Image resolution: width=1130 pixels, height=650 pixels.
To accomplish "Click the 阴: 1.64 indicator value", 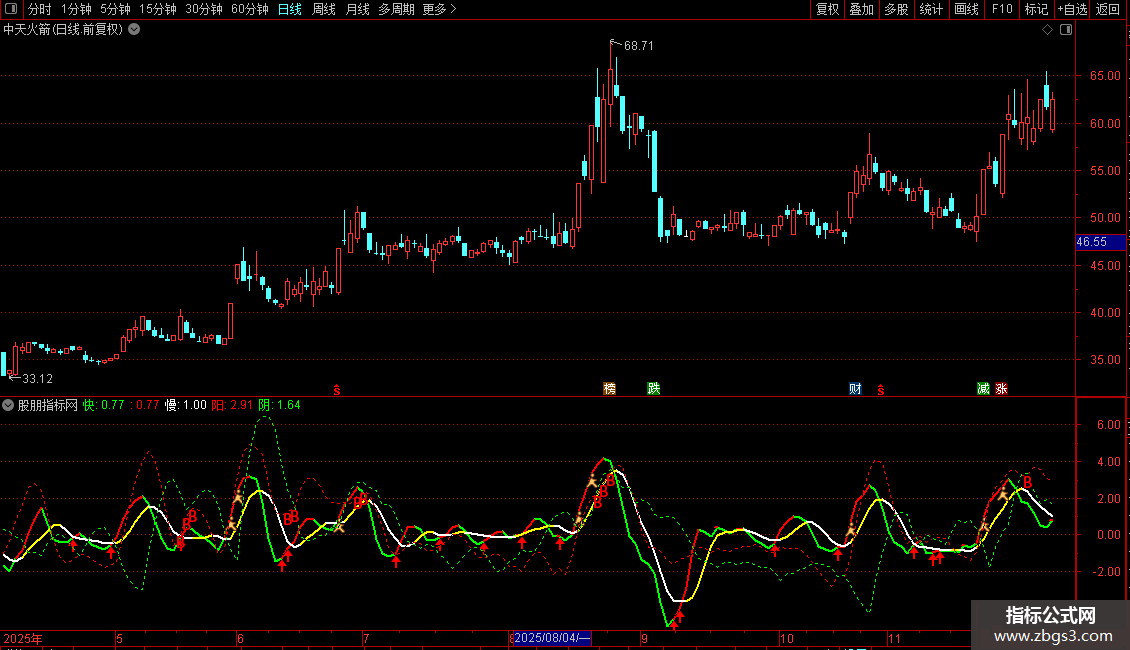I will [280, 405].
